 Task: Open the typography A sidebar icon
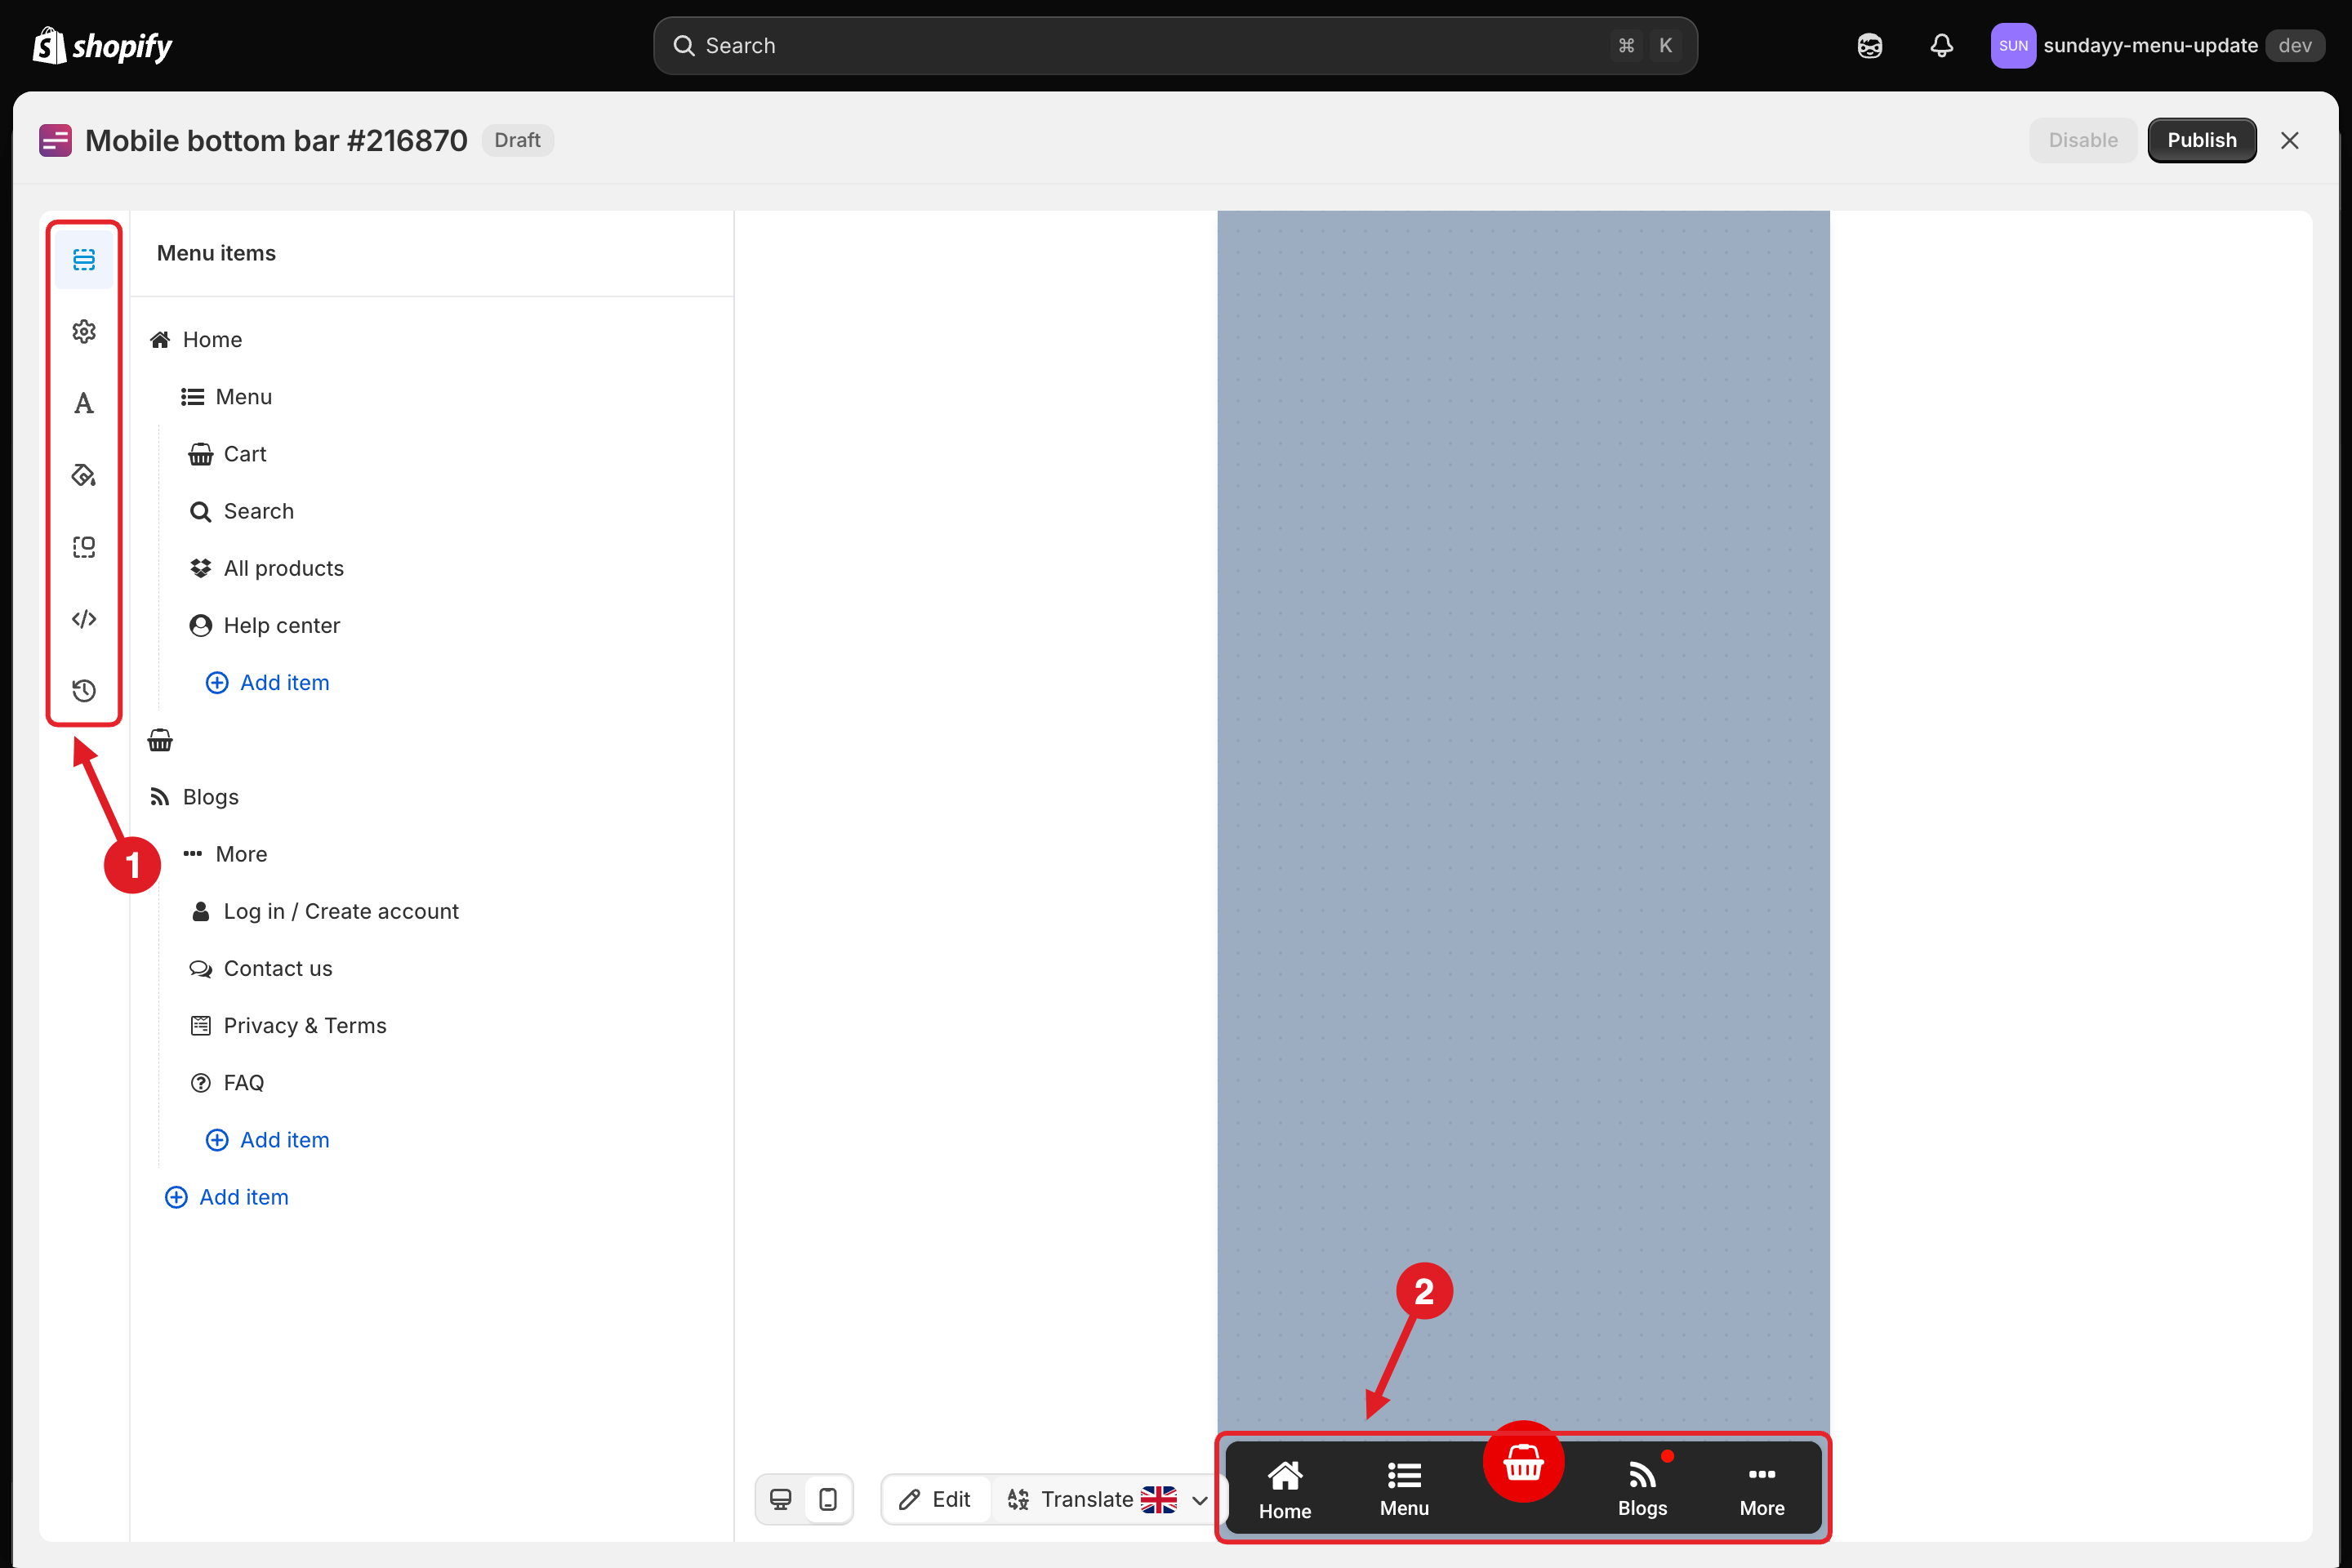click(84, 403)
